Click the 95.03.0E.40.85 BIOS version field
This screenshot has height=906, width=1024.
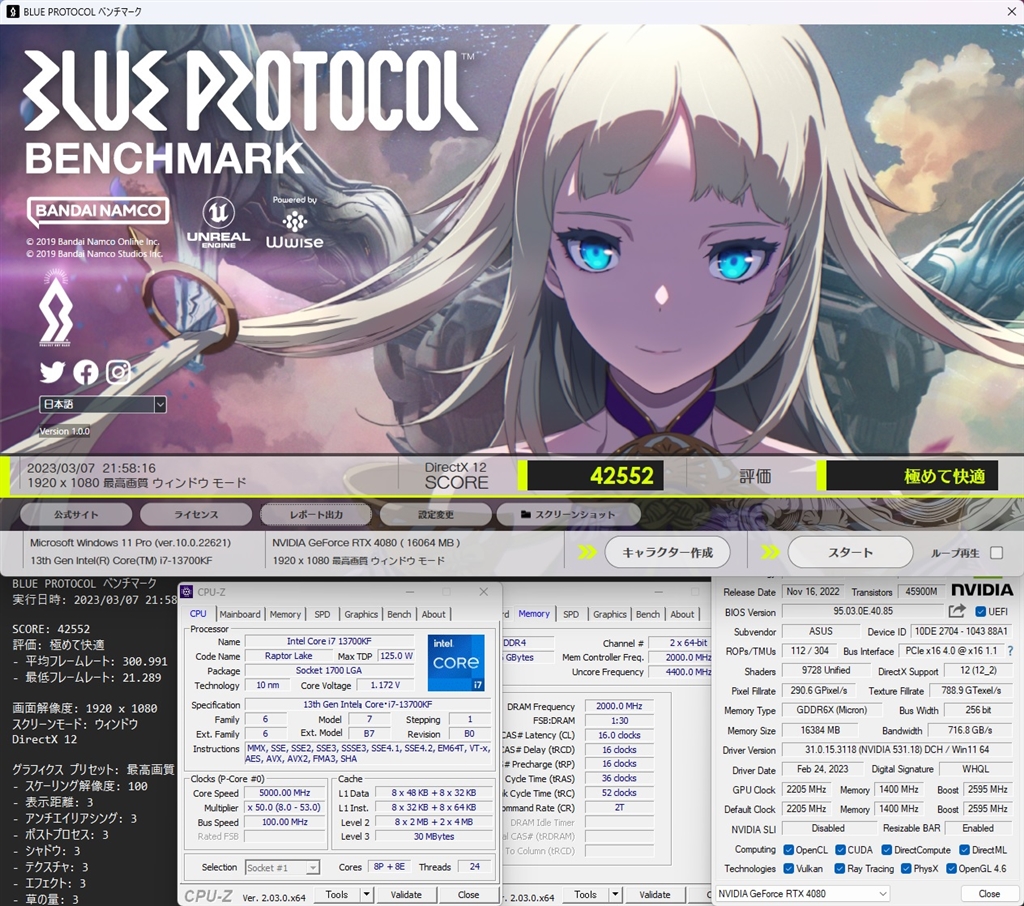pos(863,611)
